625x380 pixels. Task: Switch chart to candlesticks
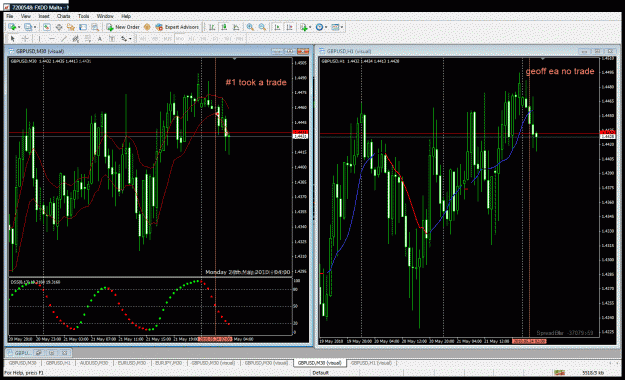pyautogui.click(x=224, y=27)
